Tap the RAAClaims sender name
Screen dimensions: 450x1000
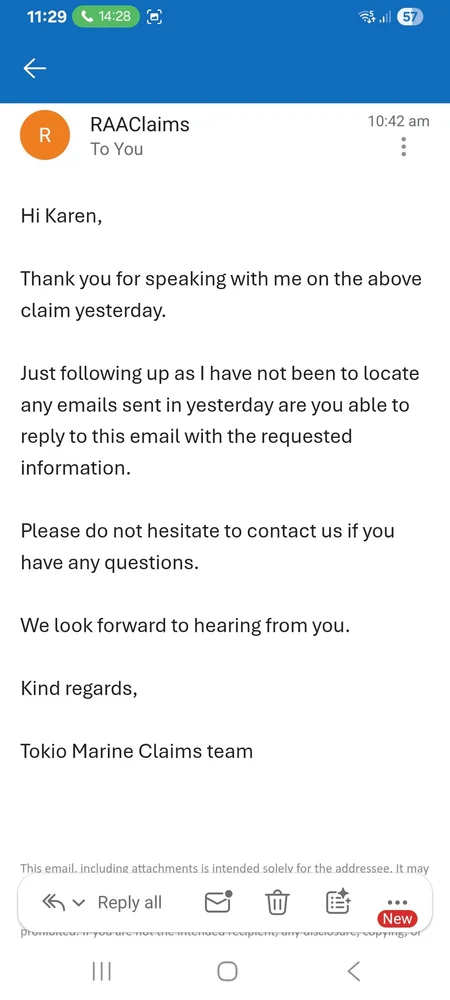pyautogui.click(x=140, y=124)
